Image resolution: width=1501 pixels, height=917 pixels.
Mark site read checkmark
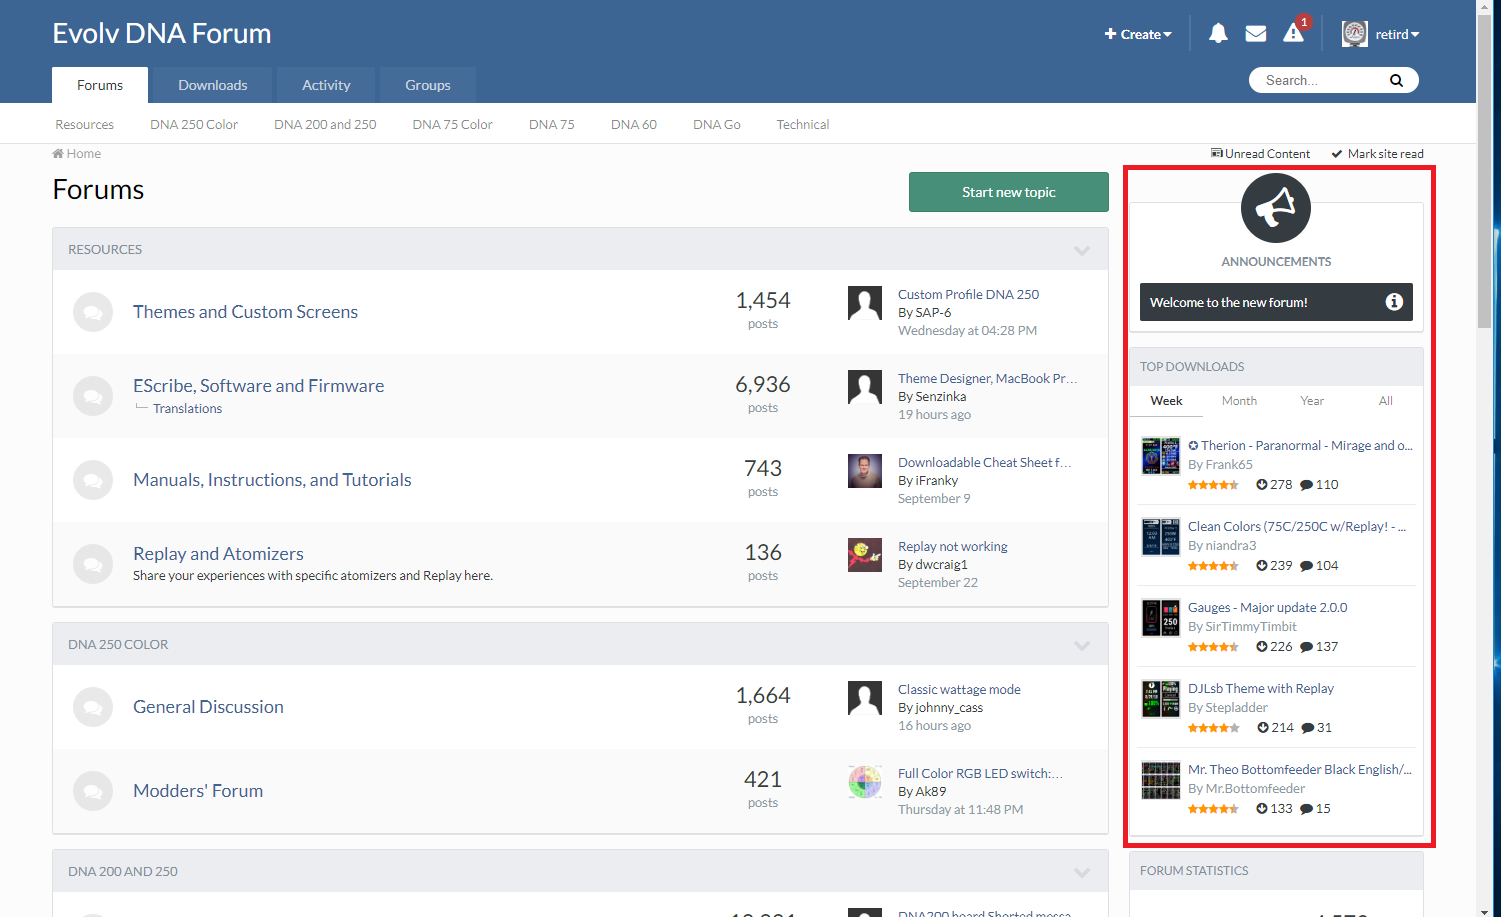[1337, 154]
